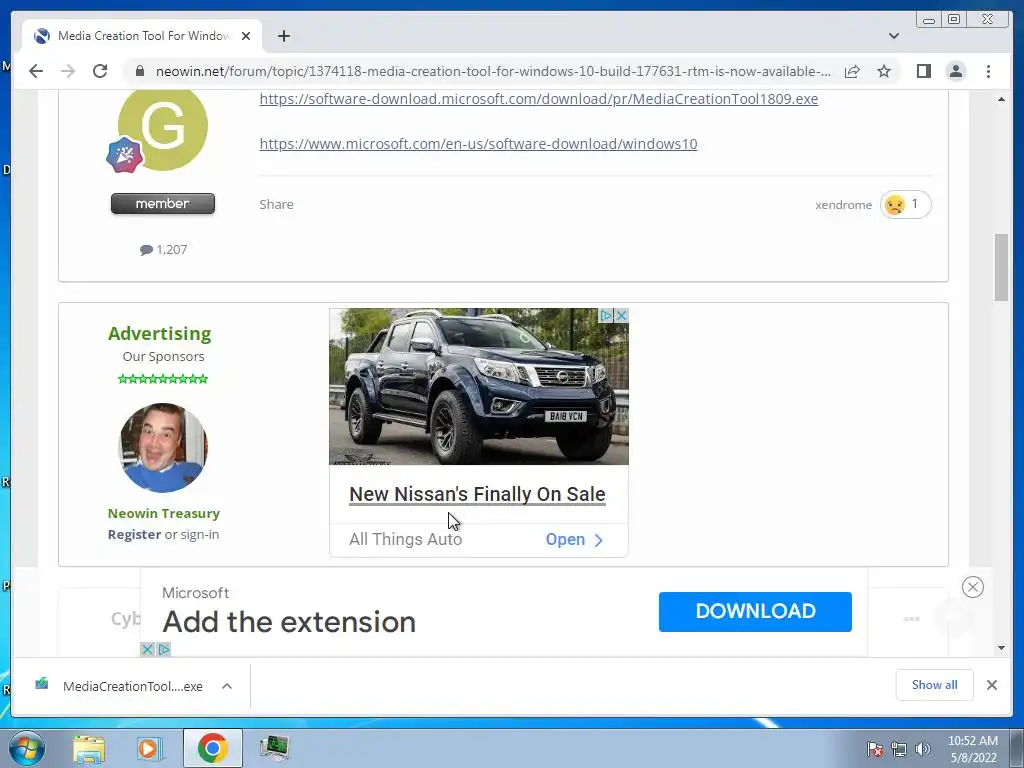1024x768 pixels.
Task: Click New Nissan's Finally On Sale headline
Action: coord(477,494)
